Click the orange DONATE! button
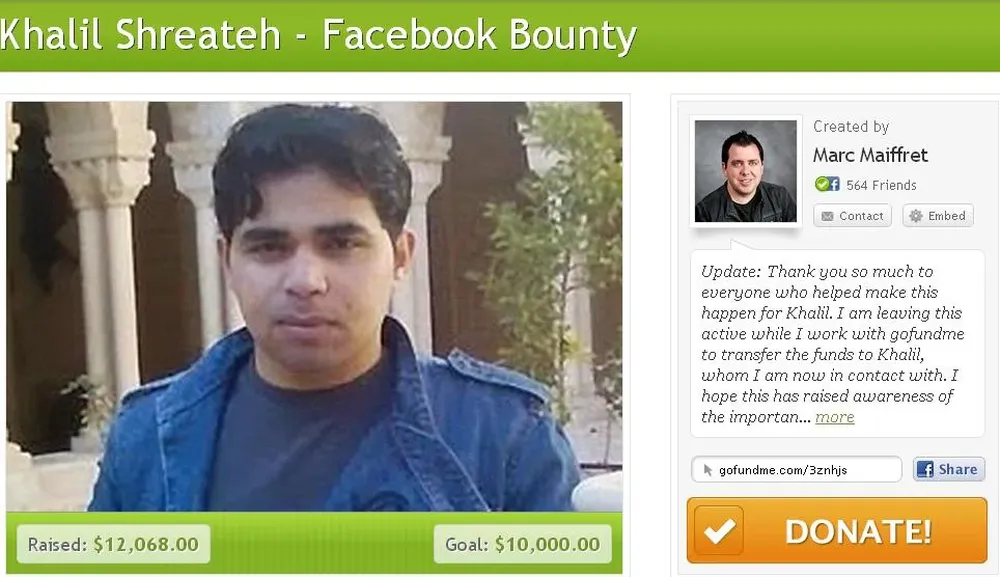The width and height of the screenshot is (1000, 577). pyautogui.click(x=837, y=530)
